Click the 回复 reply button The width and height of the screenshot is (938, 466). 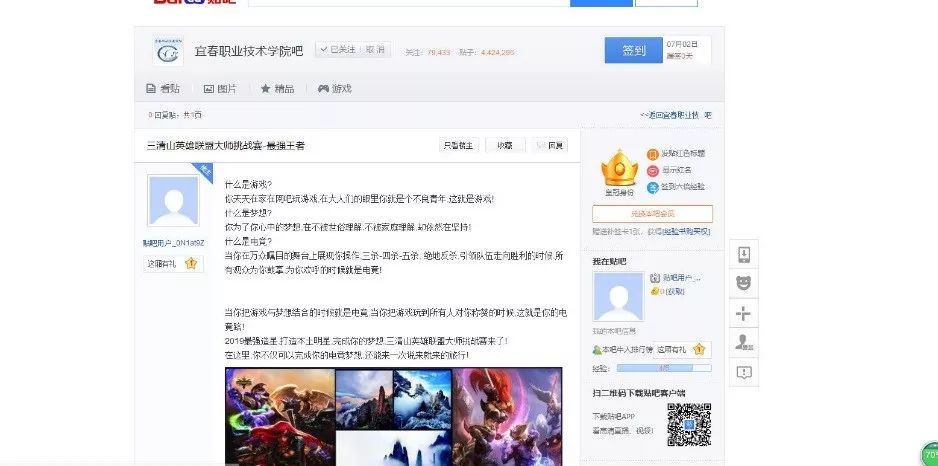550,145
